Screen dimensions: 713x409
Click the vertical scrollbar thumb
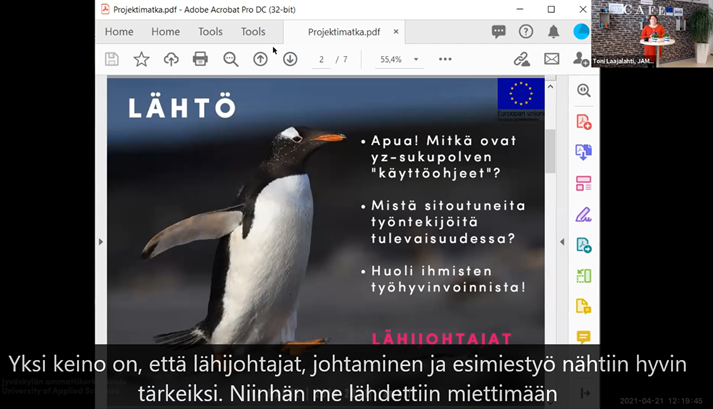click(550, 151)
